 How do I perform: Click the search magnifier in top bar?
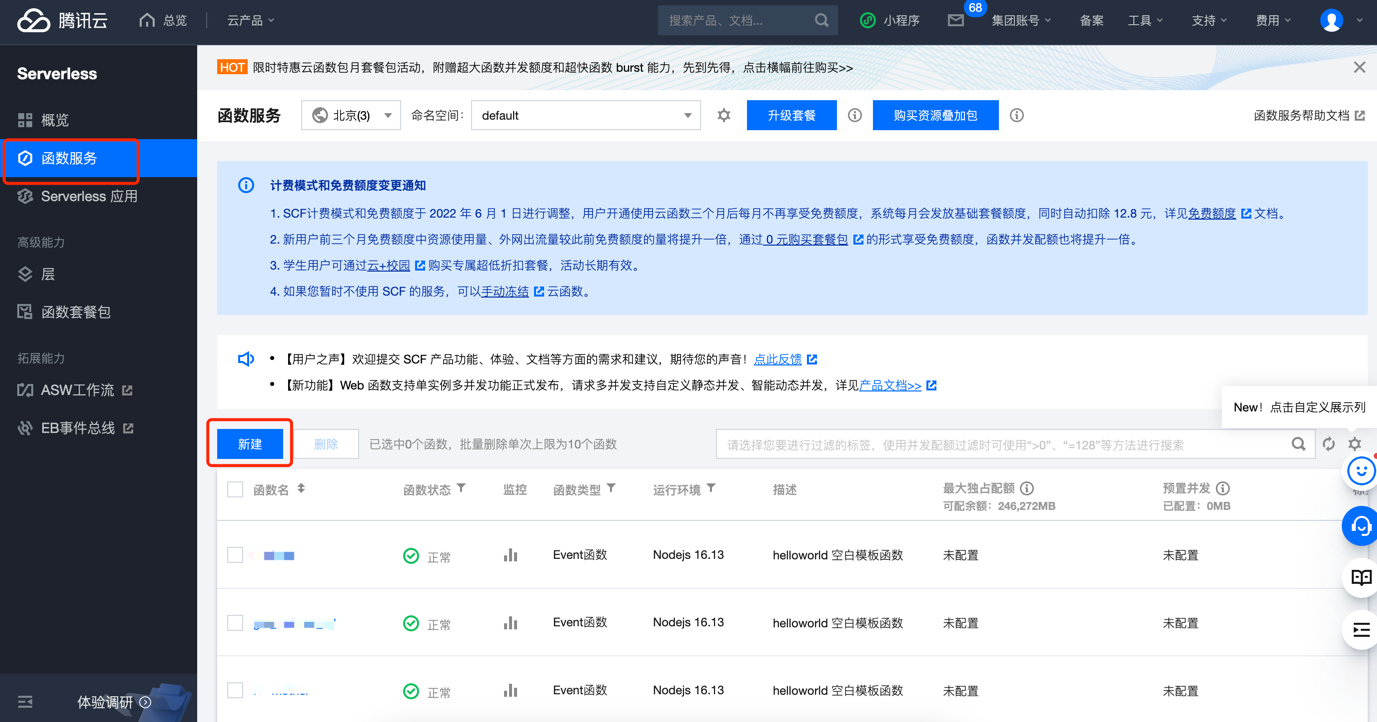(x=822, y=20)
